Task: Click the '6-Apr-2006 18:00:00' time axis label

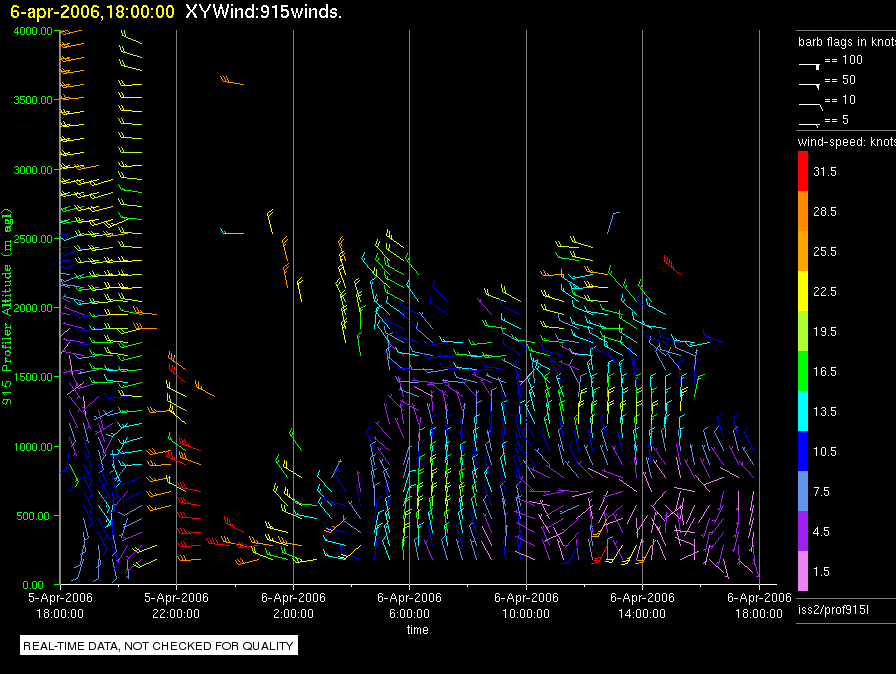Action: coord(759,605)
